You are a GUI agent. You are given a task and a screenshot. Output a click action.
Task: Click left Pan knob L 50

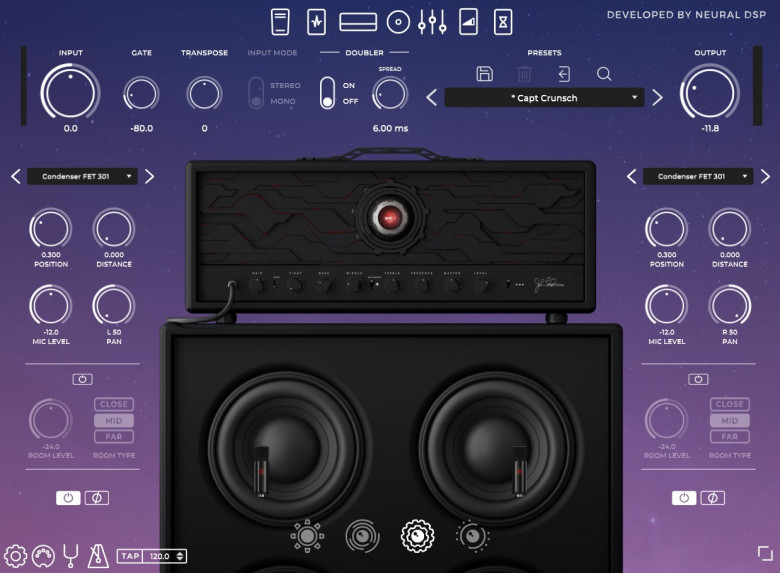point(114,305)
